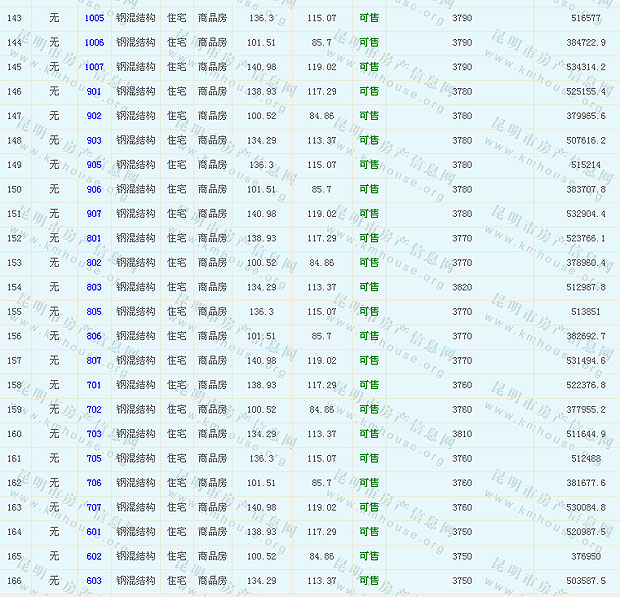Select room 701 link
Viewport: 620px width, 597px height.
click(x=94, y=385)
